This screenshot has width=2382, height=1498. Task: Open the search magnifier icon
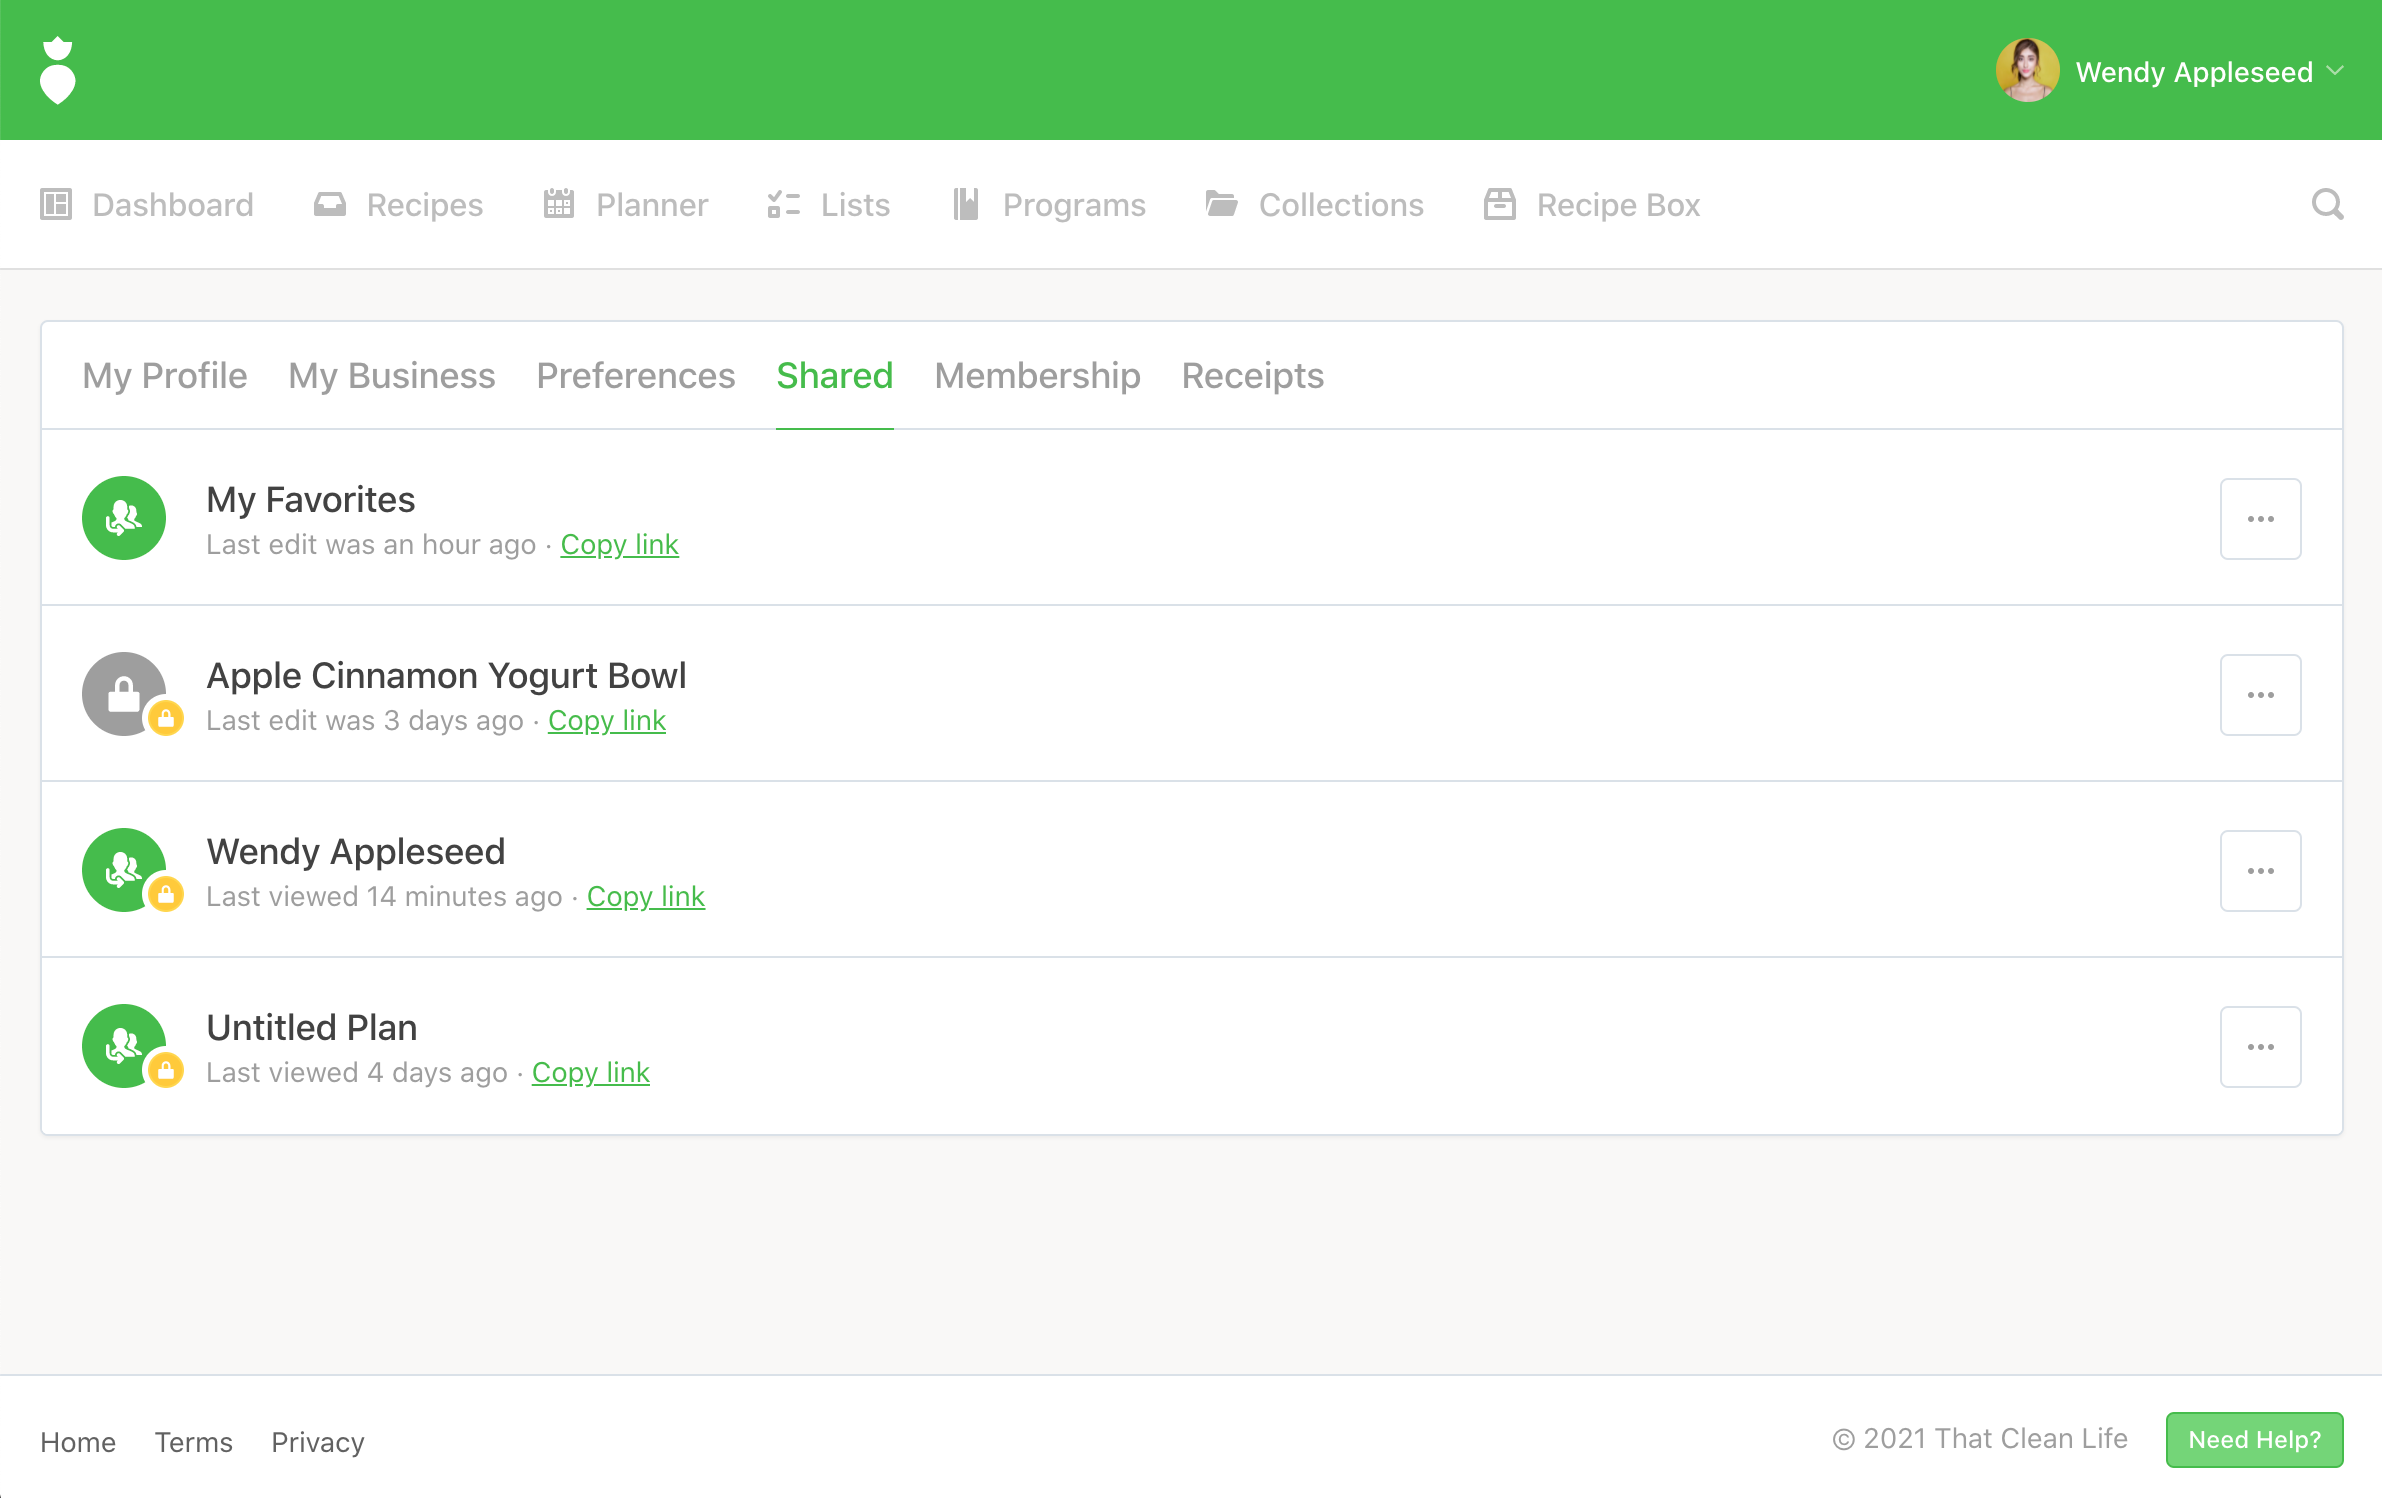(2326, 204)
